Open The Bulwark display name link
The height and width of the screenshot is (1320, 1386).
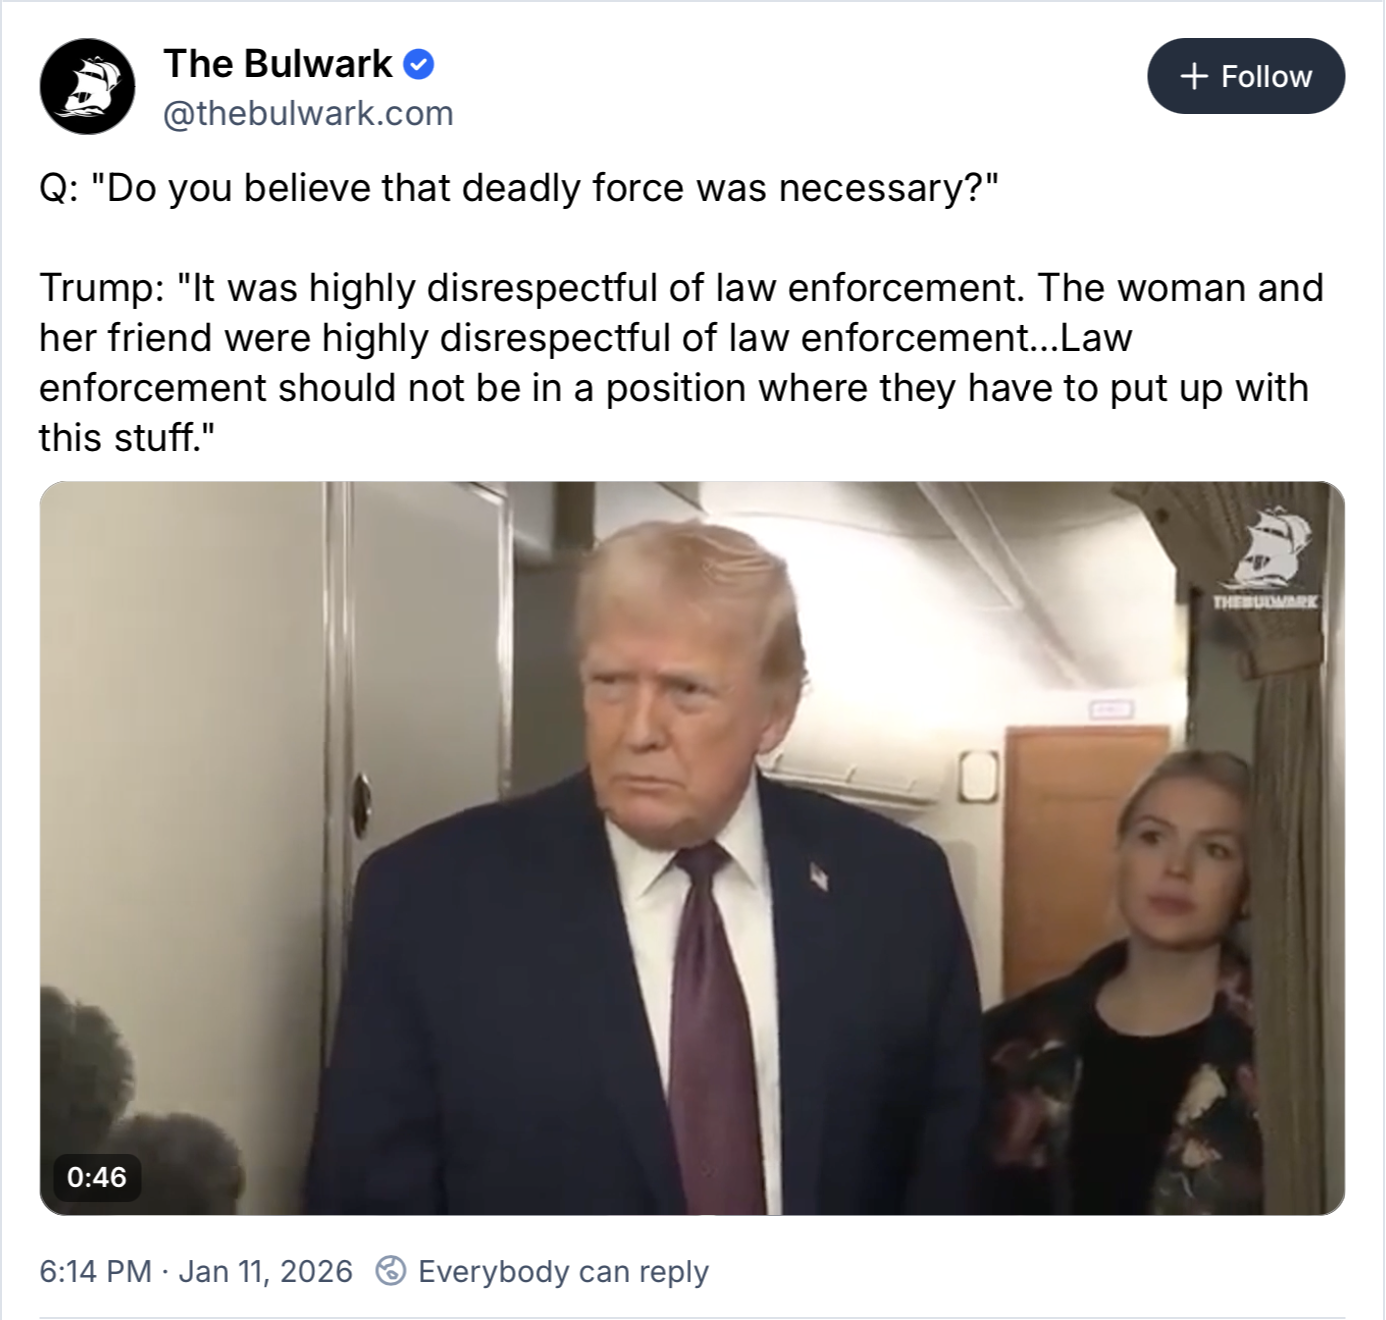[x=278, y=64]
